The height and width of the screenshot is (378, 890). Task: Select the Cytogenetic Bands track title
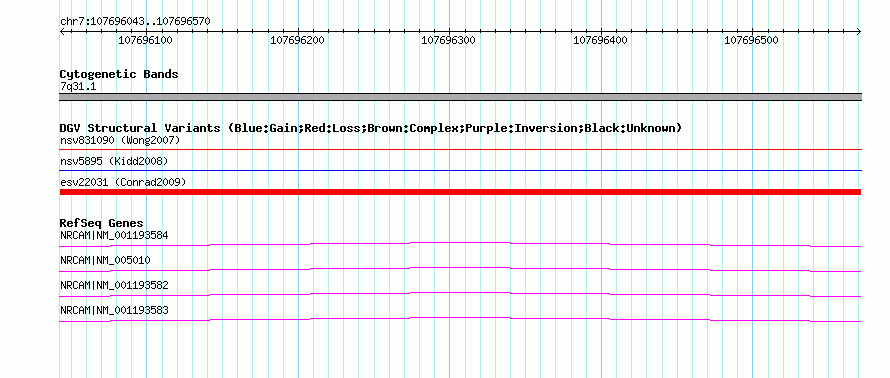coord(119,74)
